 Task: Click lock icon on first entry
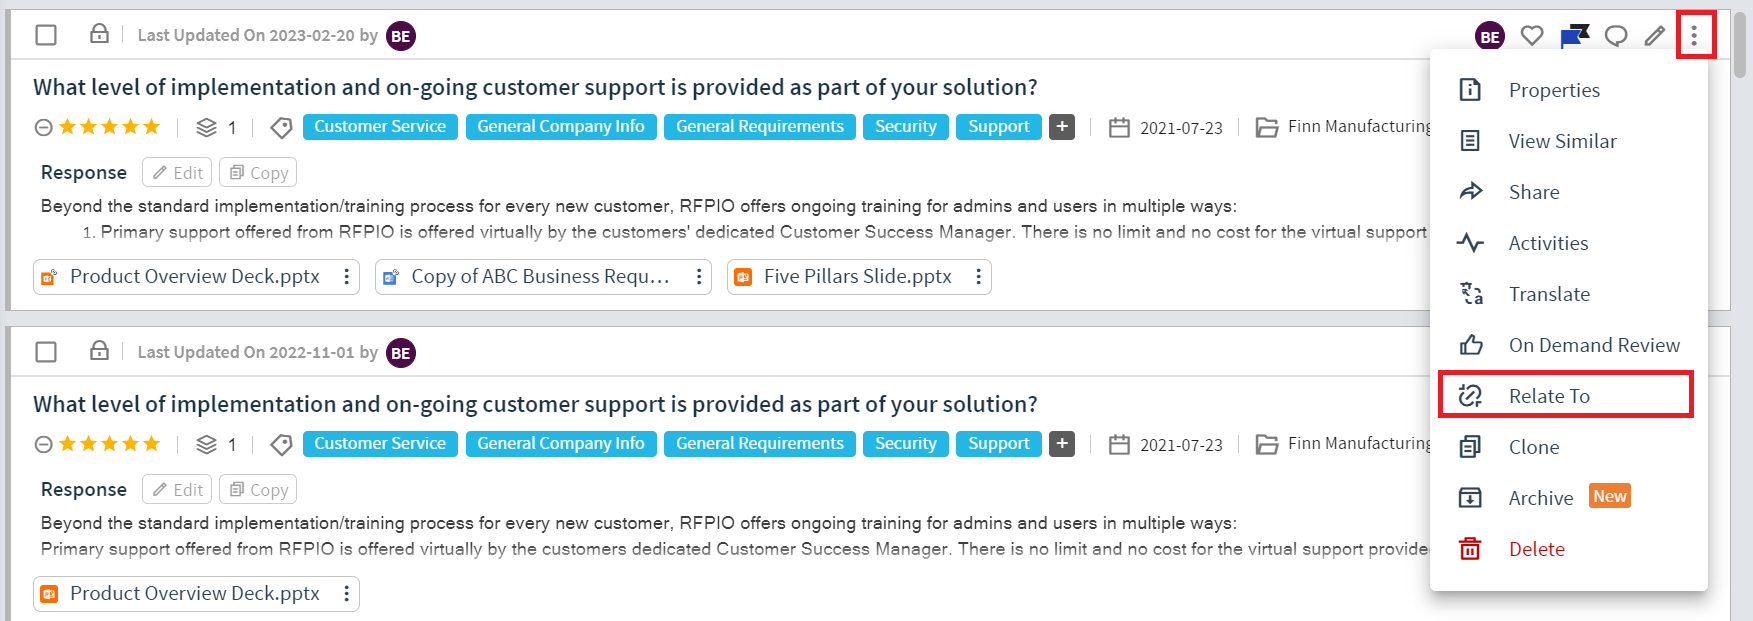click(x=99, y=34)
